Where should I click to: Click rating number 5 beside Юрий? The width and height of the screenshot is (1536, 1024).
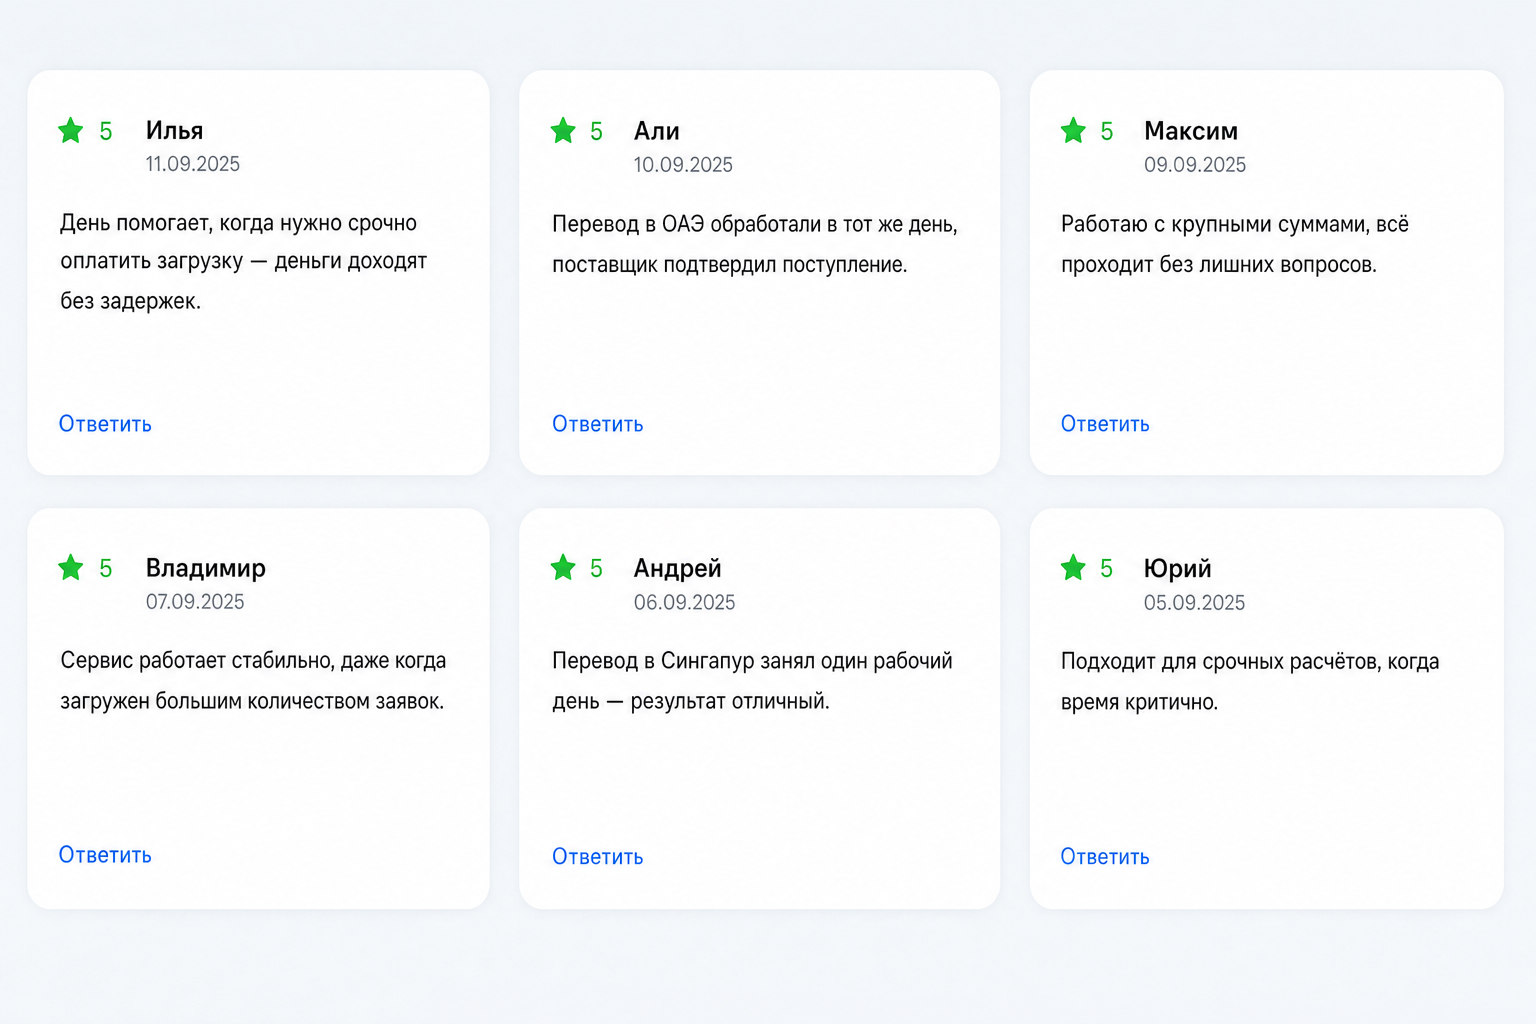[1107, 568]
